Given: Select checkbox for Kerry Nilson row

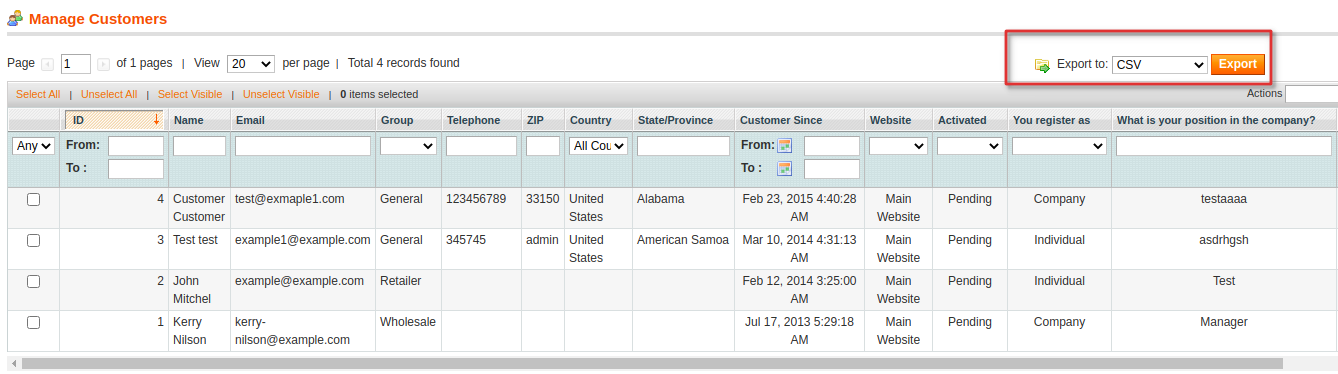Looking at the screenshot, I should tap(33, 323).
